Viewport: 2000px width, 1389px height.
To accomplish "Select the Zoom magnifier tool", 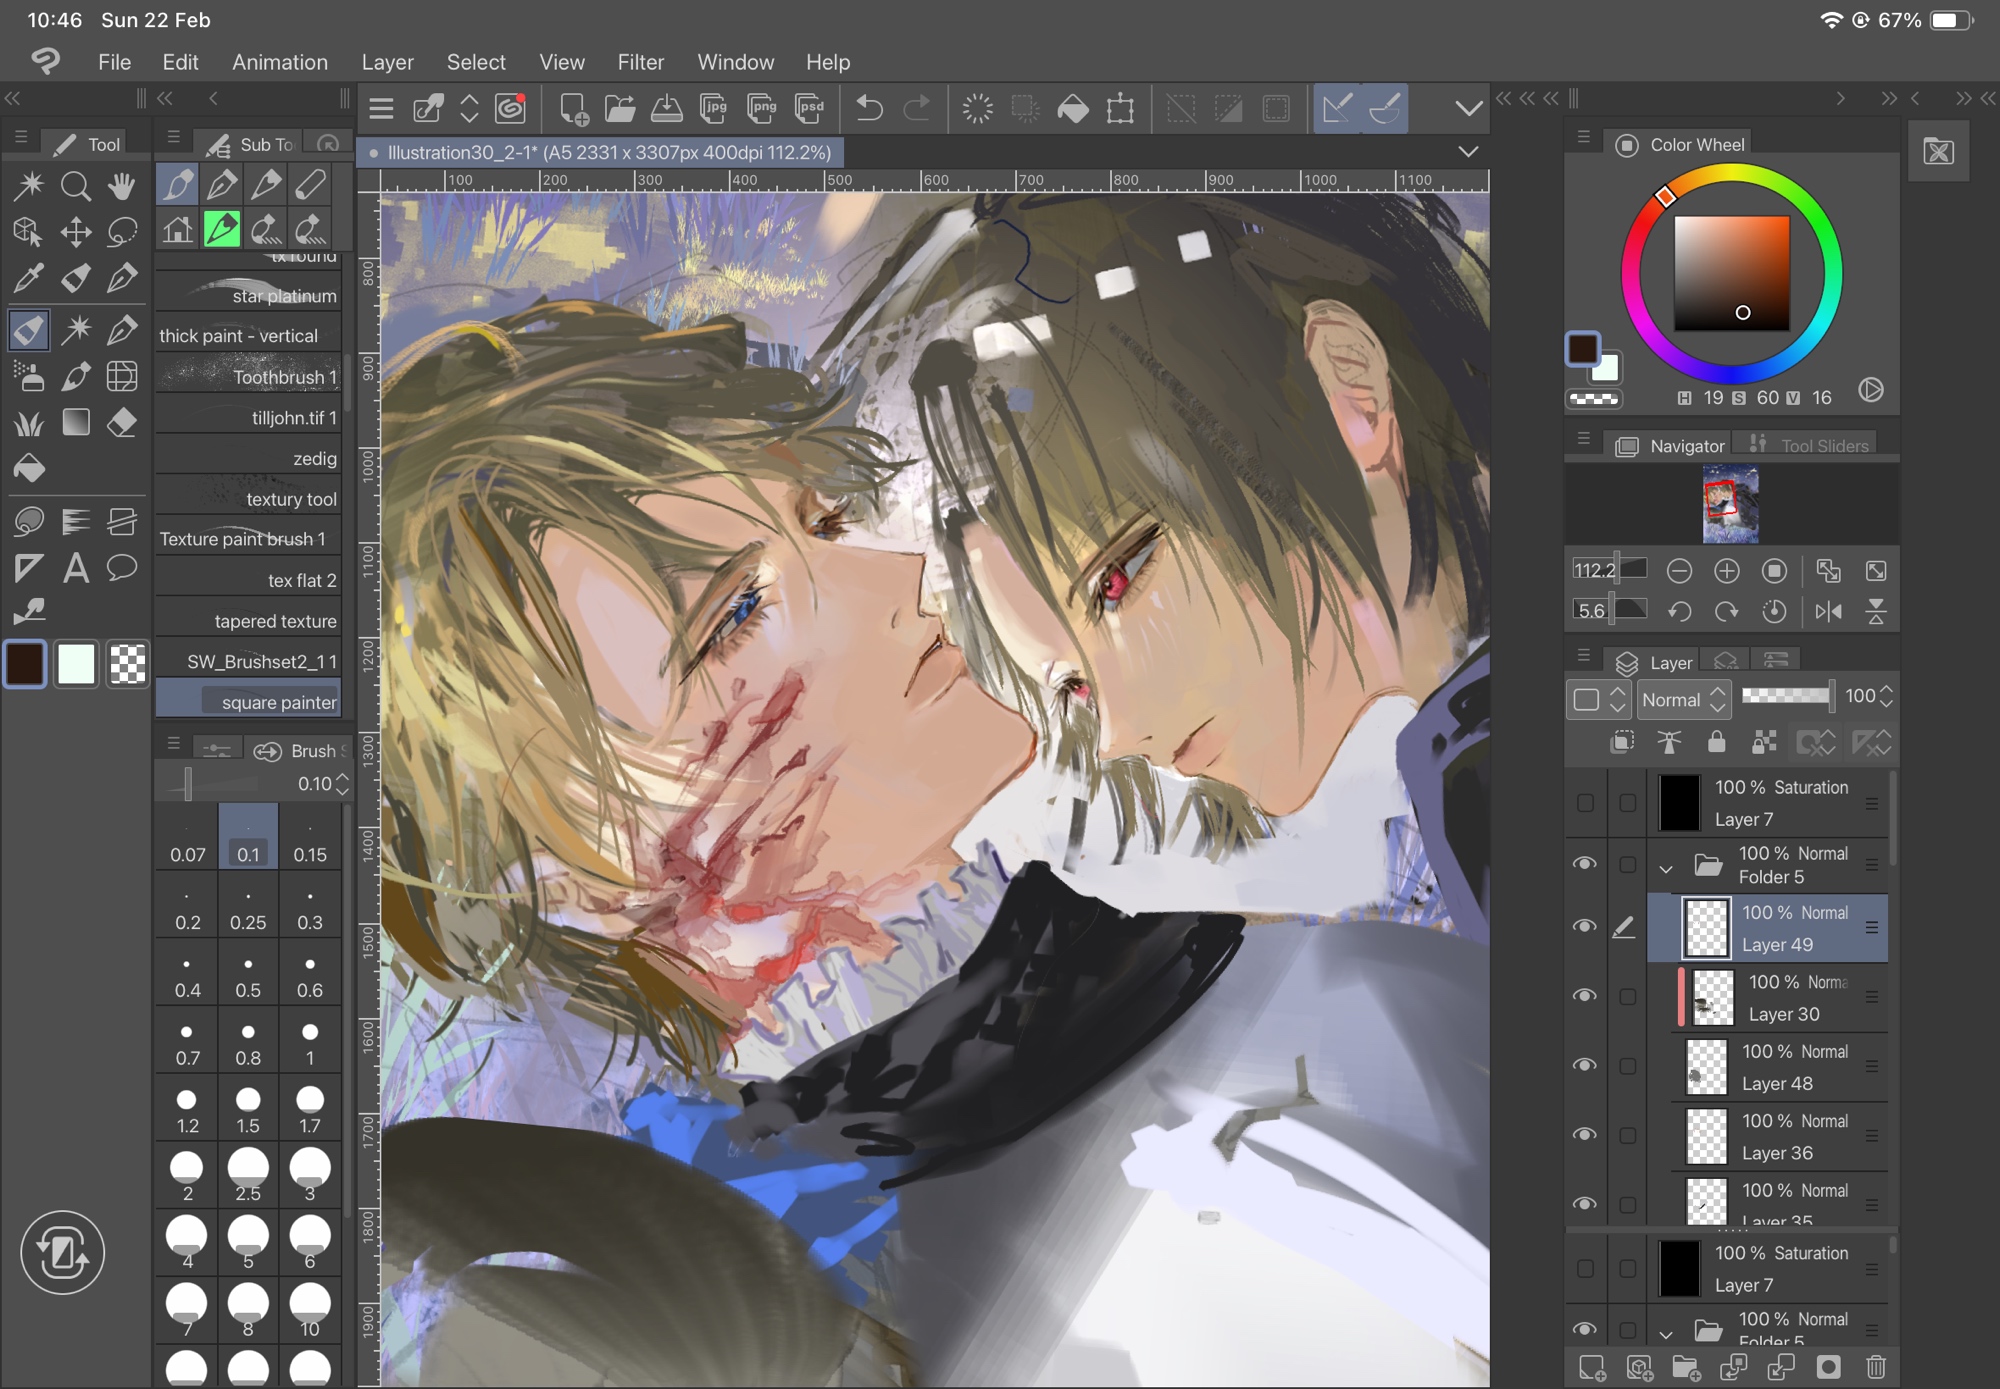I will click(76, 186).
